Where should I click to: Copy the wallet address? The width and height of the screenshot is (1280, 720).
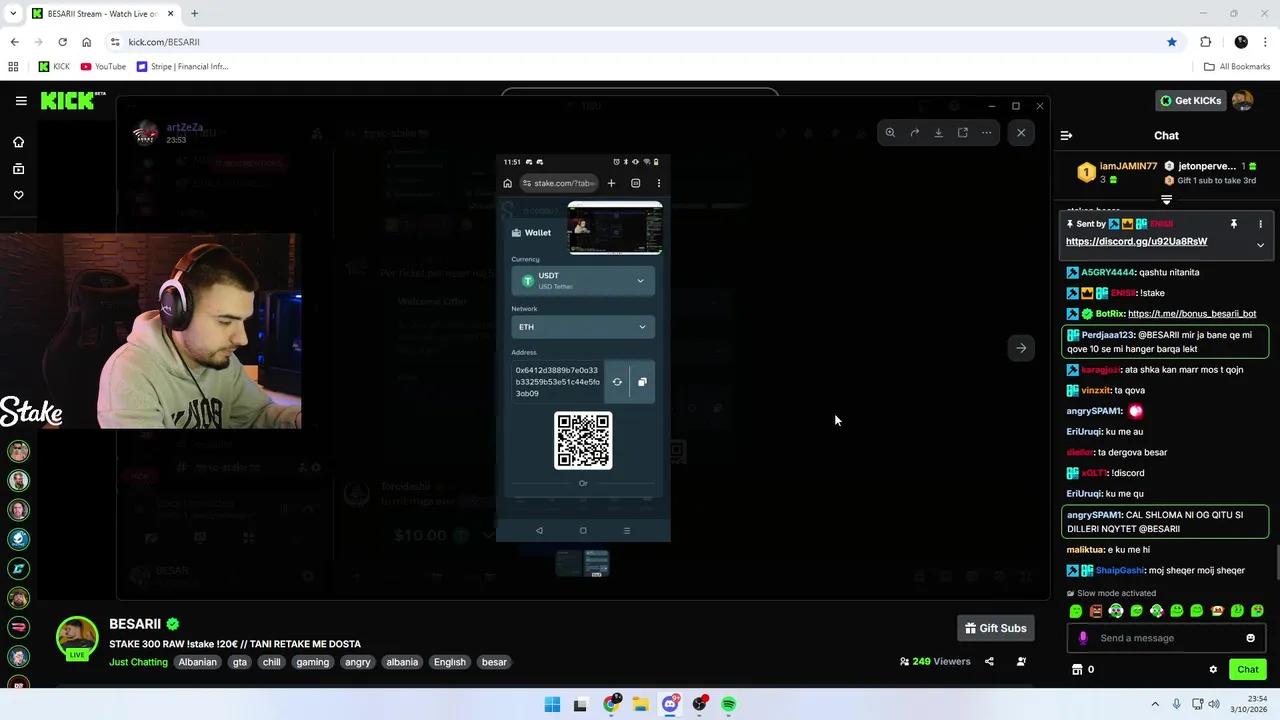click(642, 382)
